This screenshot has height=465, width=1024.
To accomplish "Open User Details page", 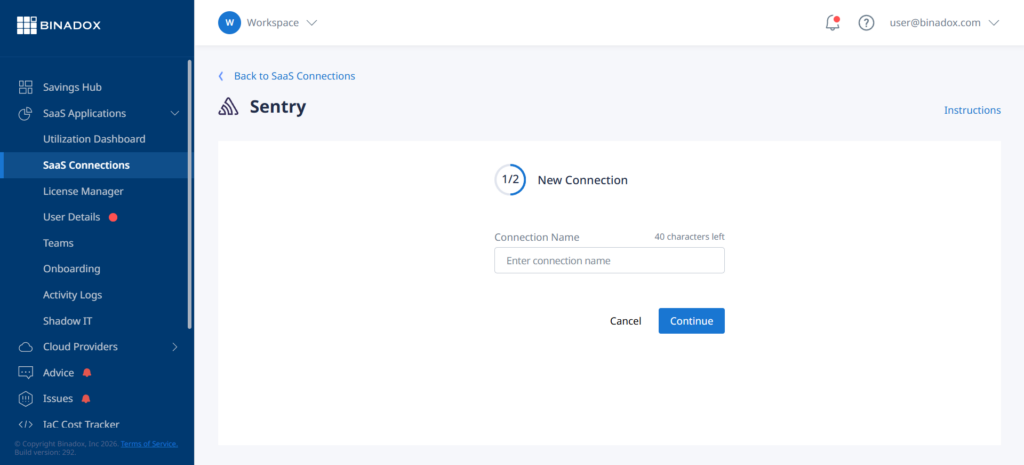I will coord(72,217).
